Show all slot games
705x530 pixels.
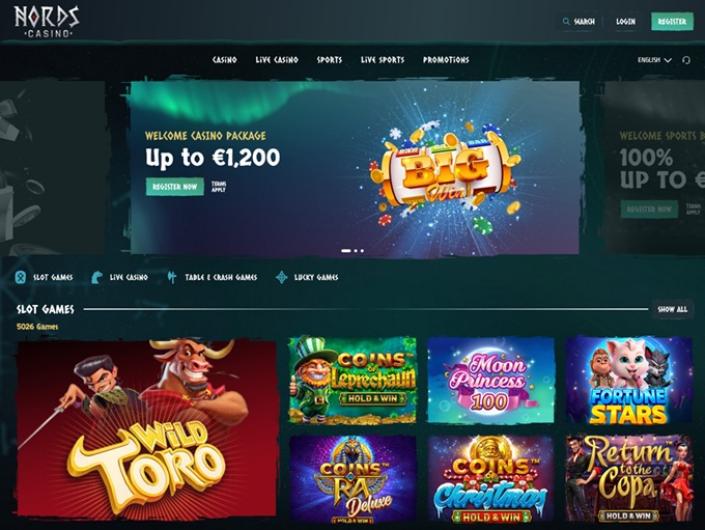672,309
